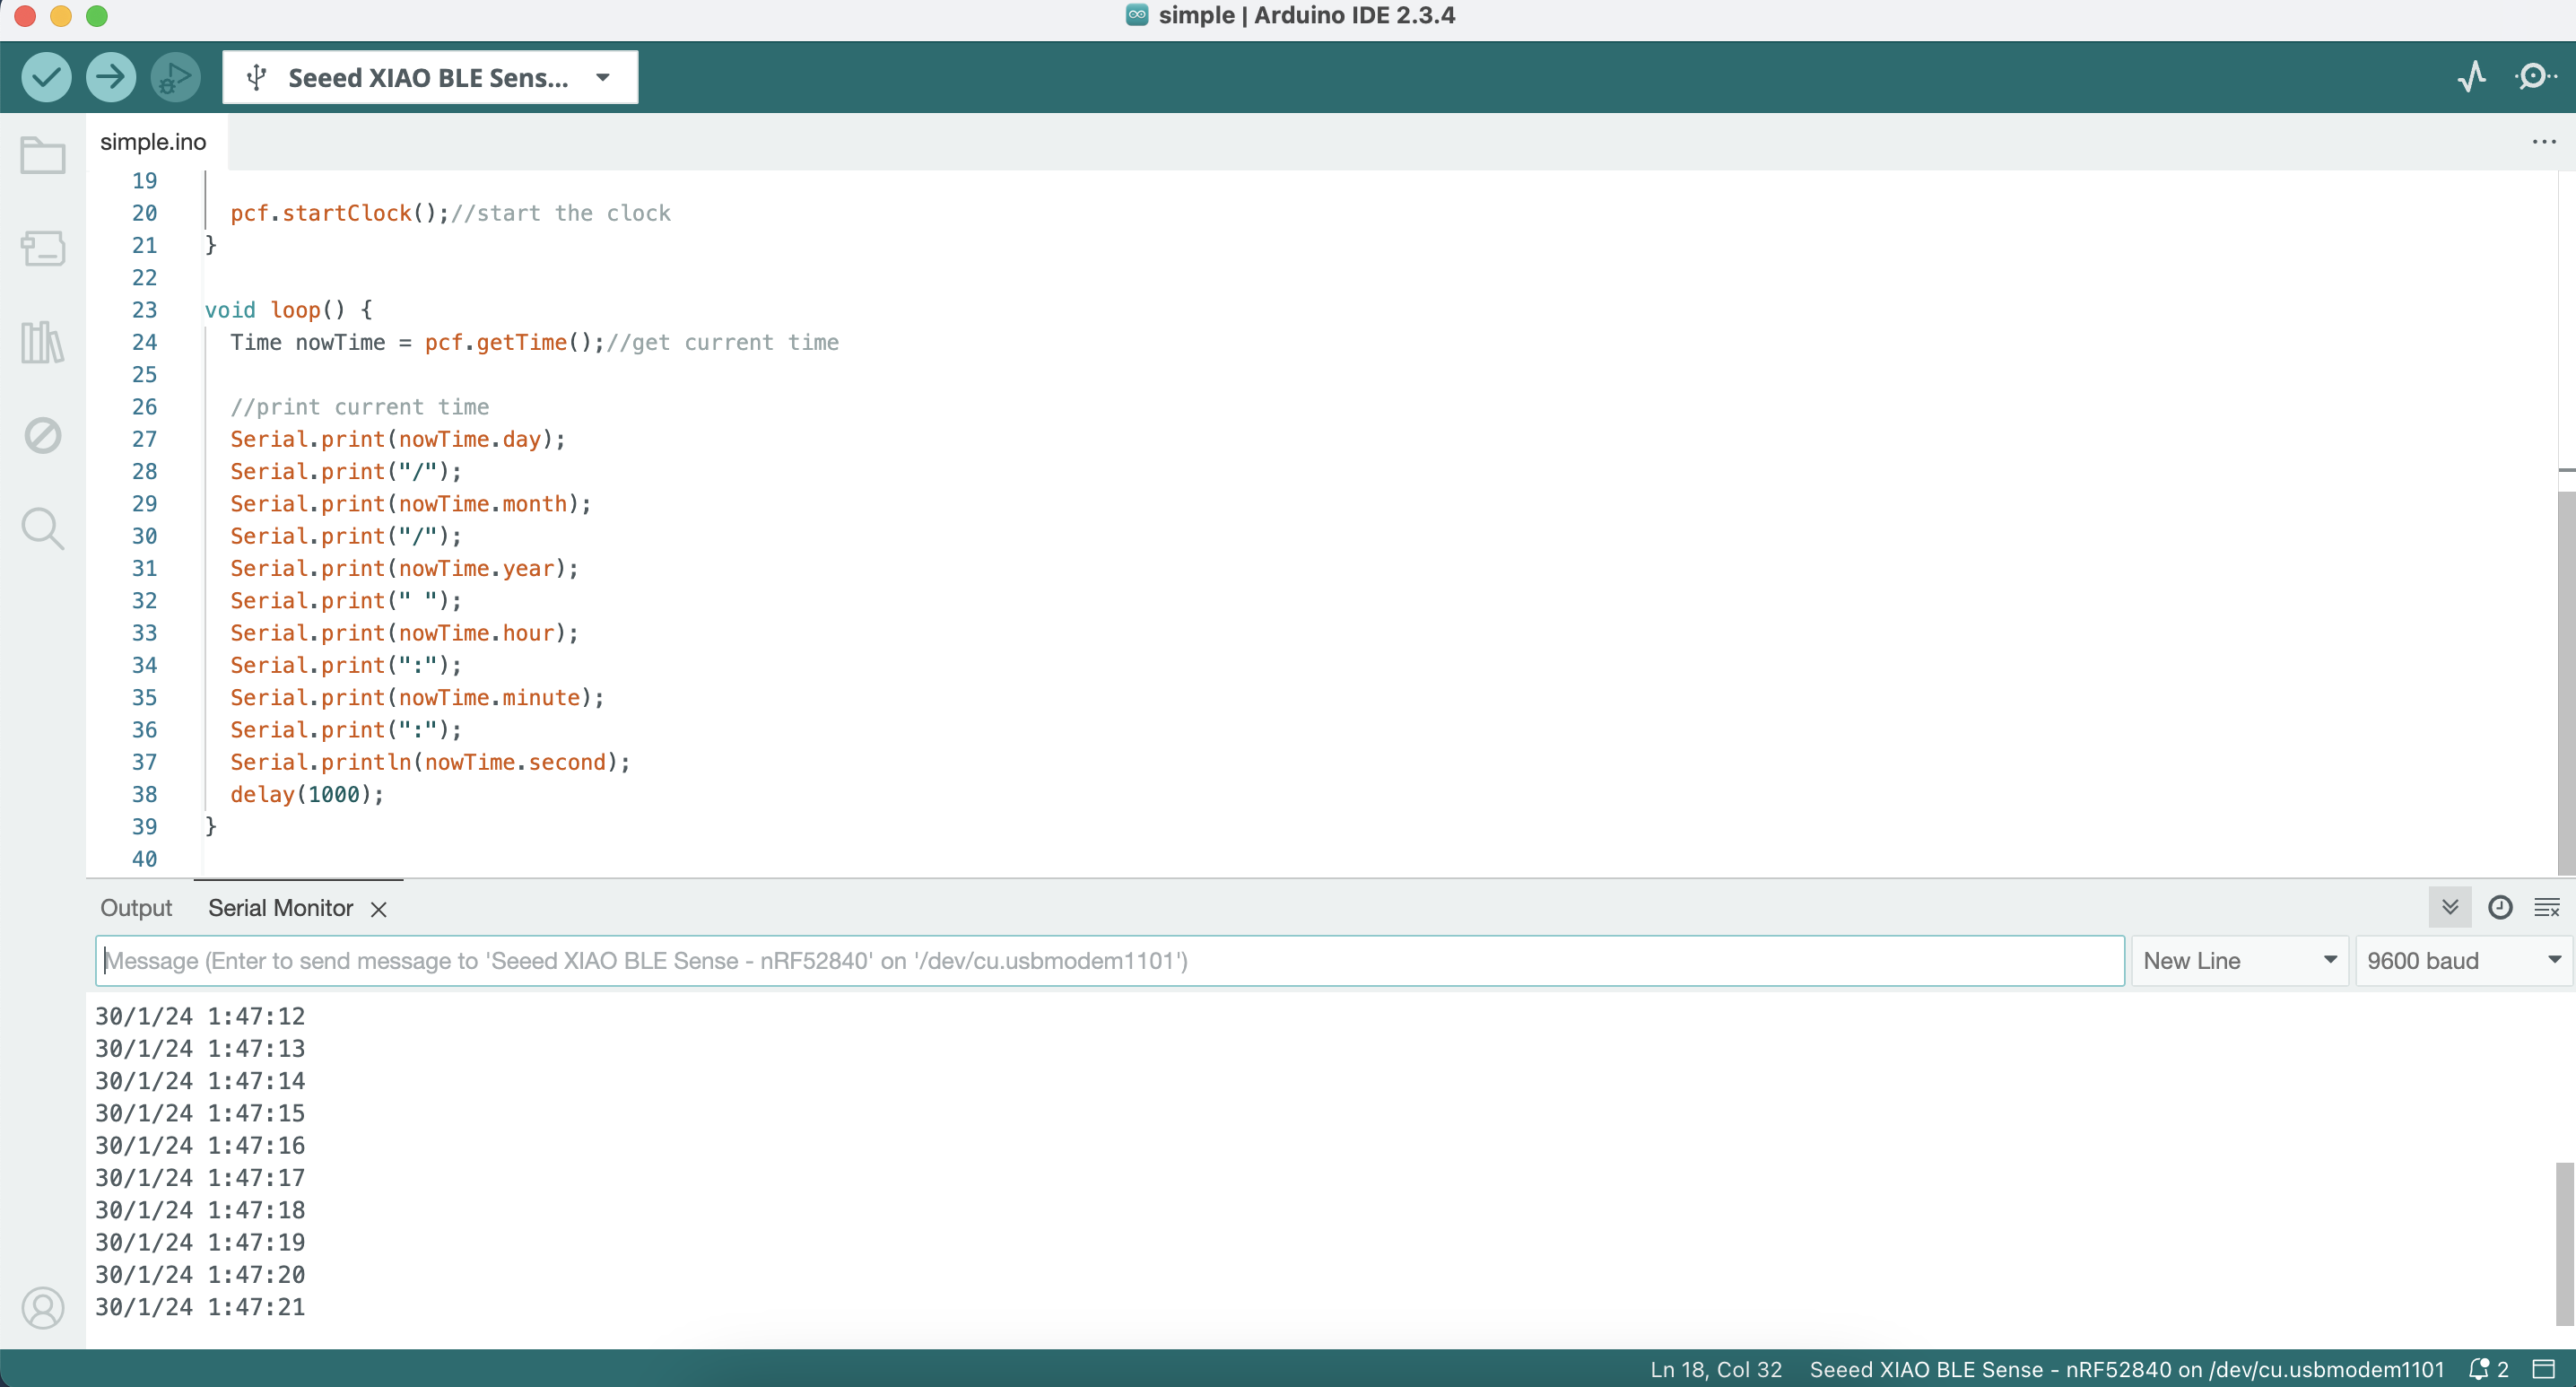Open the Search sidebar panel
Viewport: 2576px width, 1387px height.
click(43, 528)
